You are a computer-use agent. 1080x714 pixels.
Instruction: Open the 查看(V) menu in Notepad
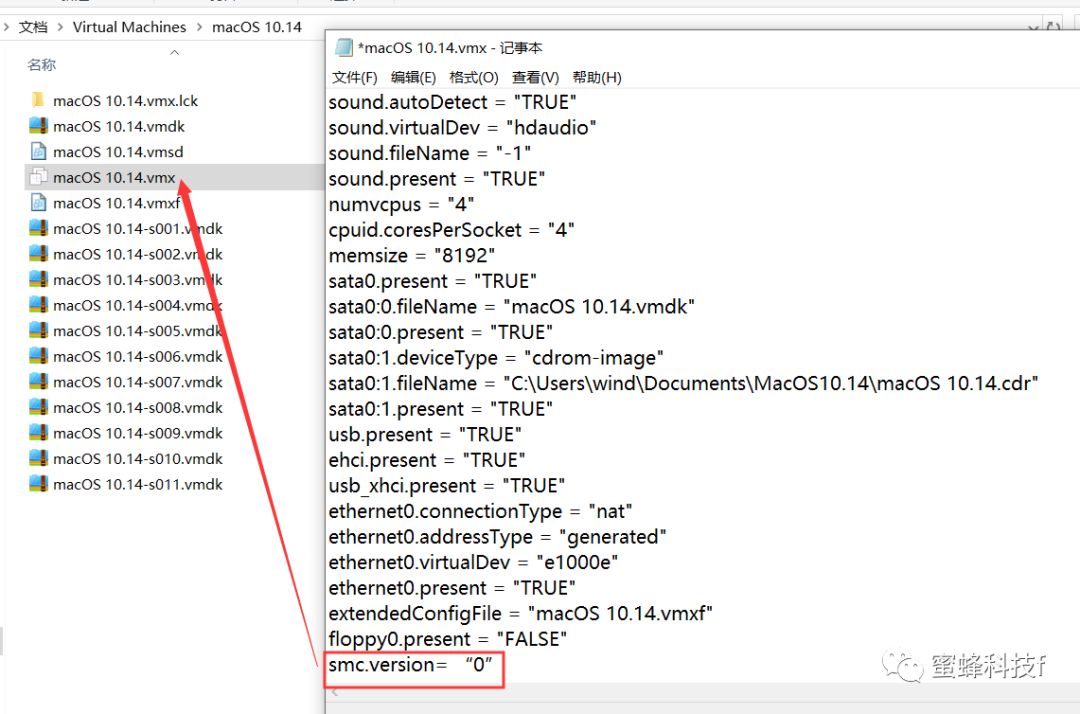pyautogui.click(x=535, y=77)
